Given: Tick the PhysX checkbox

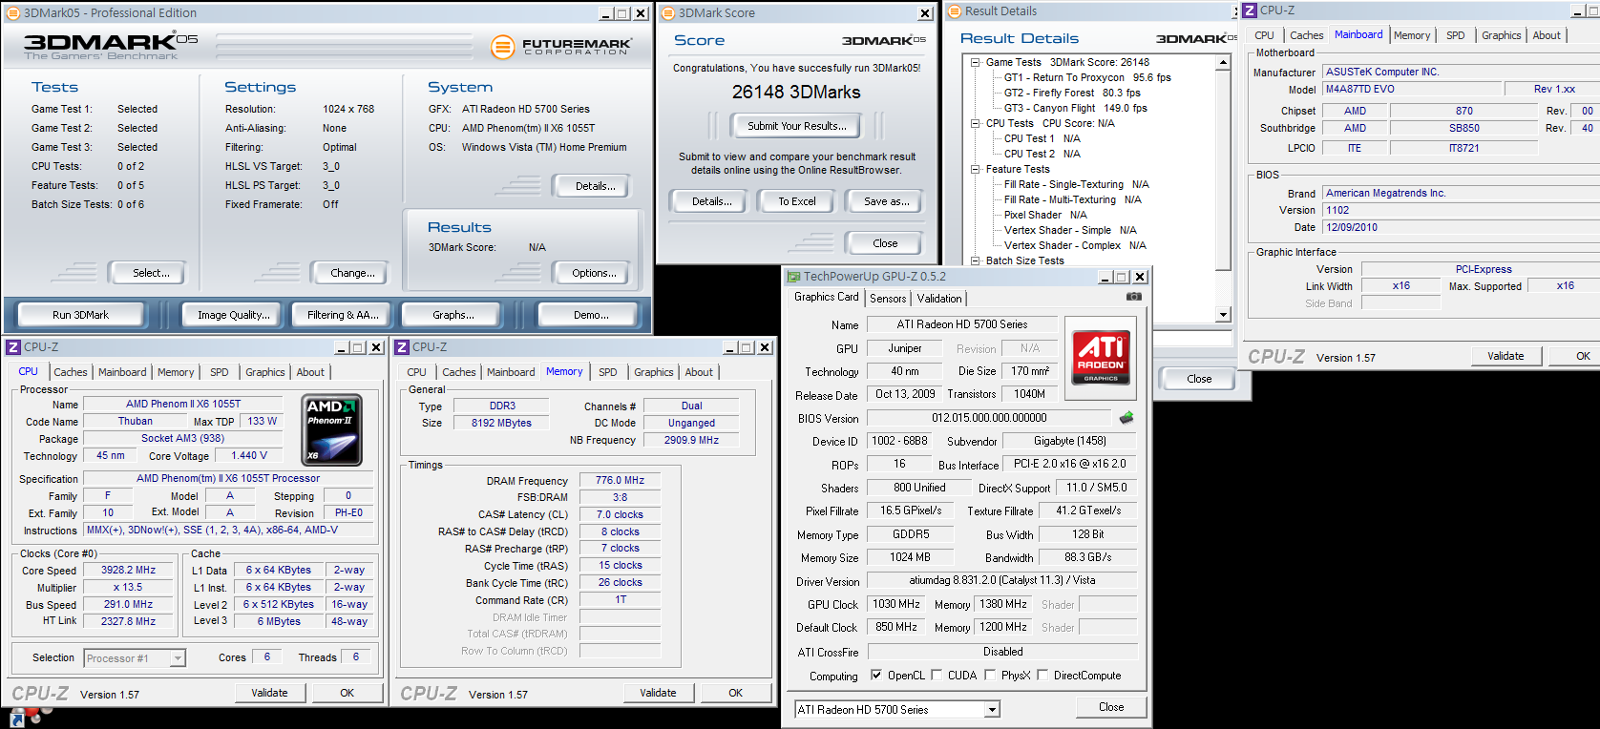Looking at the screenshot, I should (x=989, y=675).
